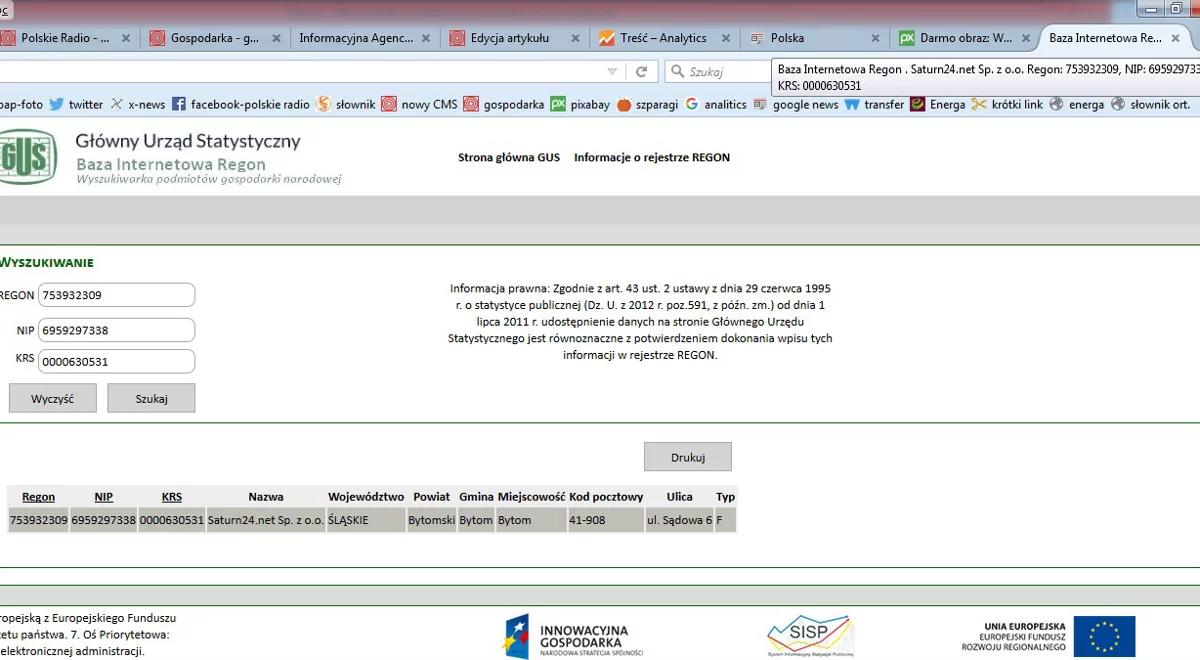
Task: Click the SISP logo
Action: pos(810,636)
